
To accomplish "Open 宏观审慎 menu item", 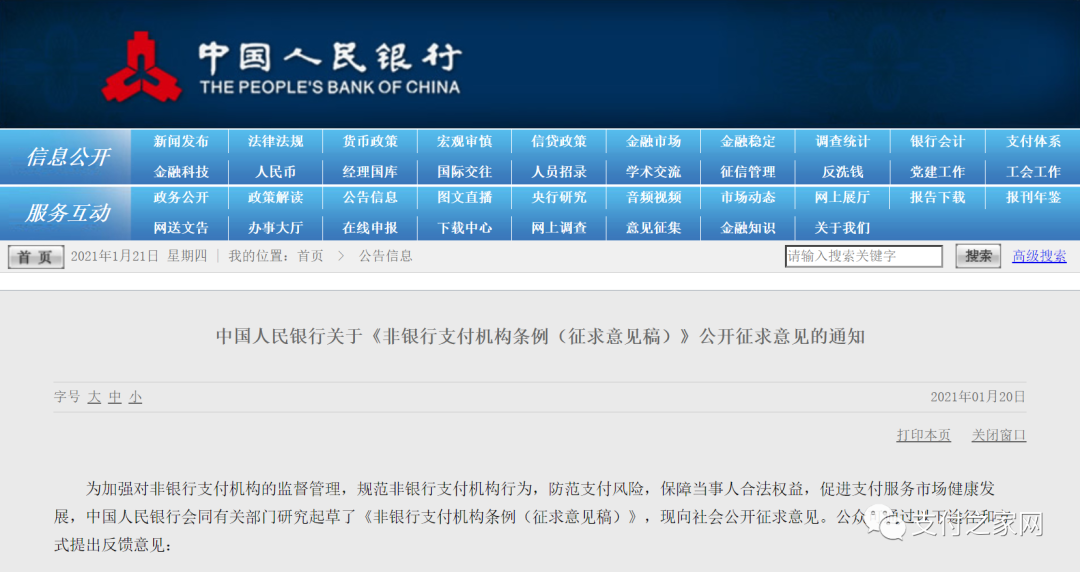I will pyautogui.click(x=465, y=141).
